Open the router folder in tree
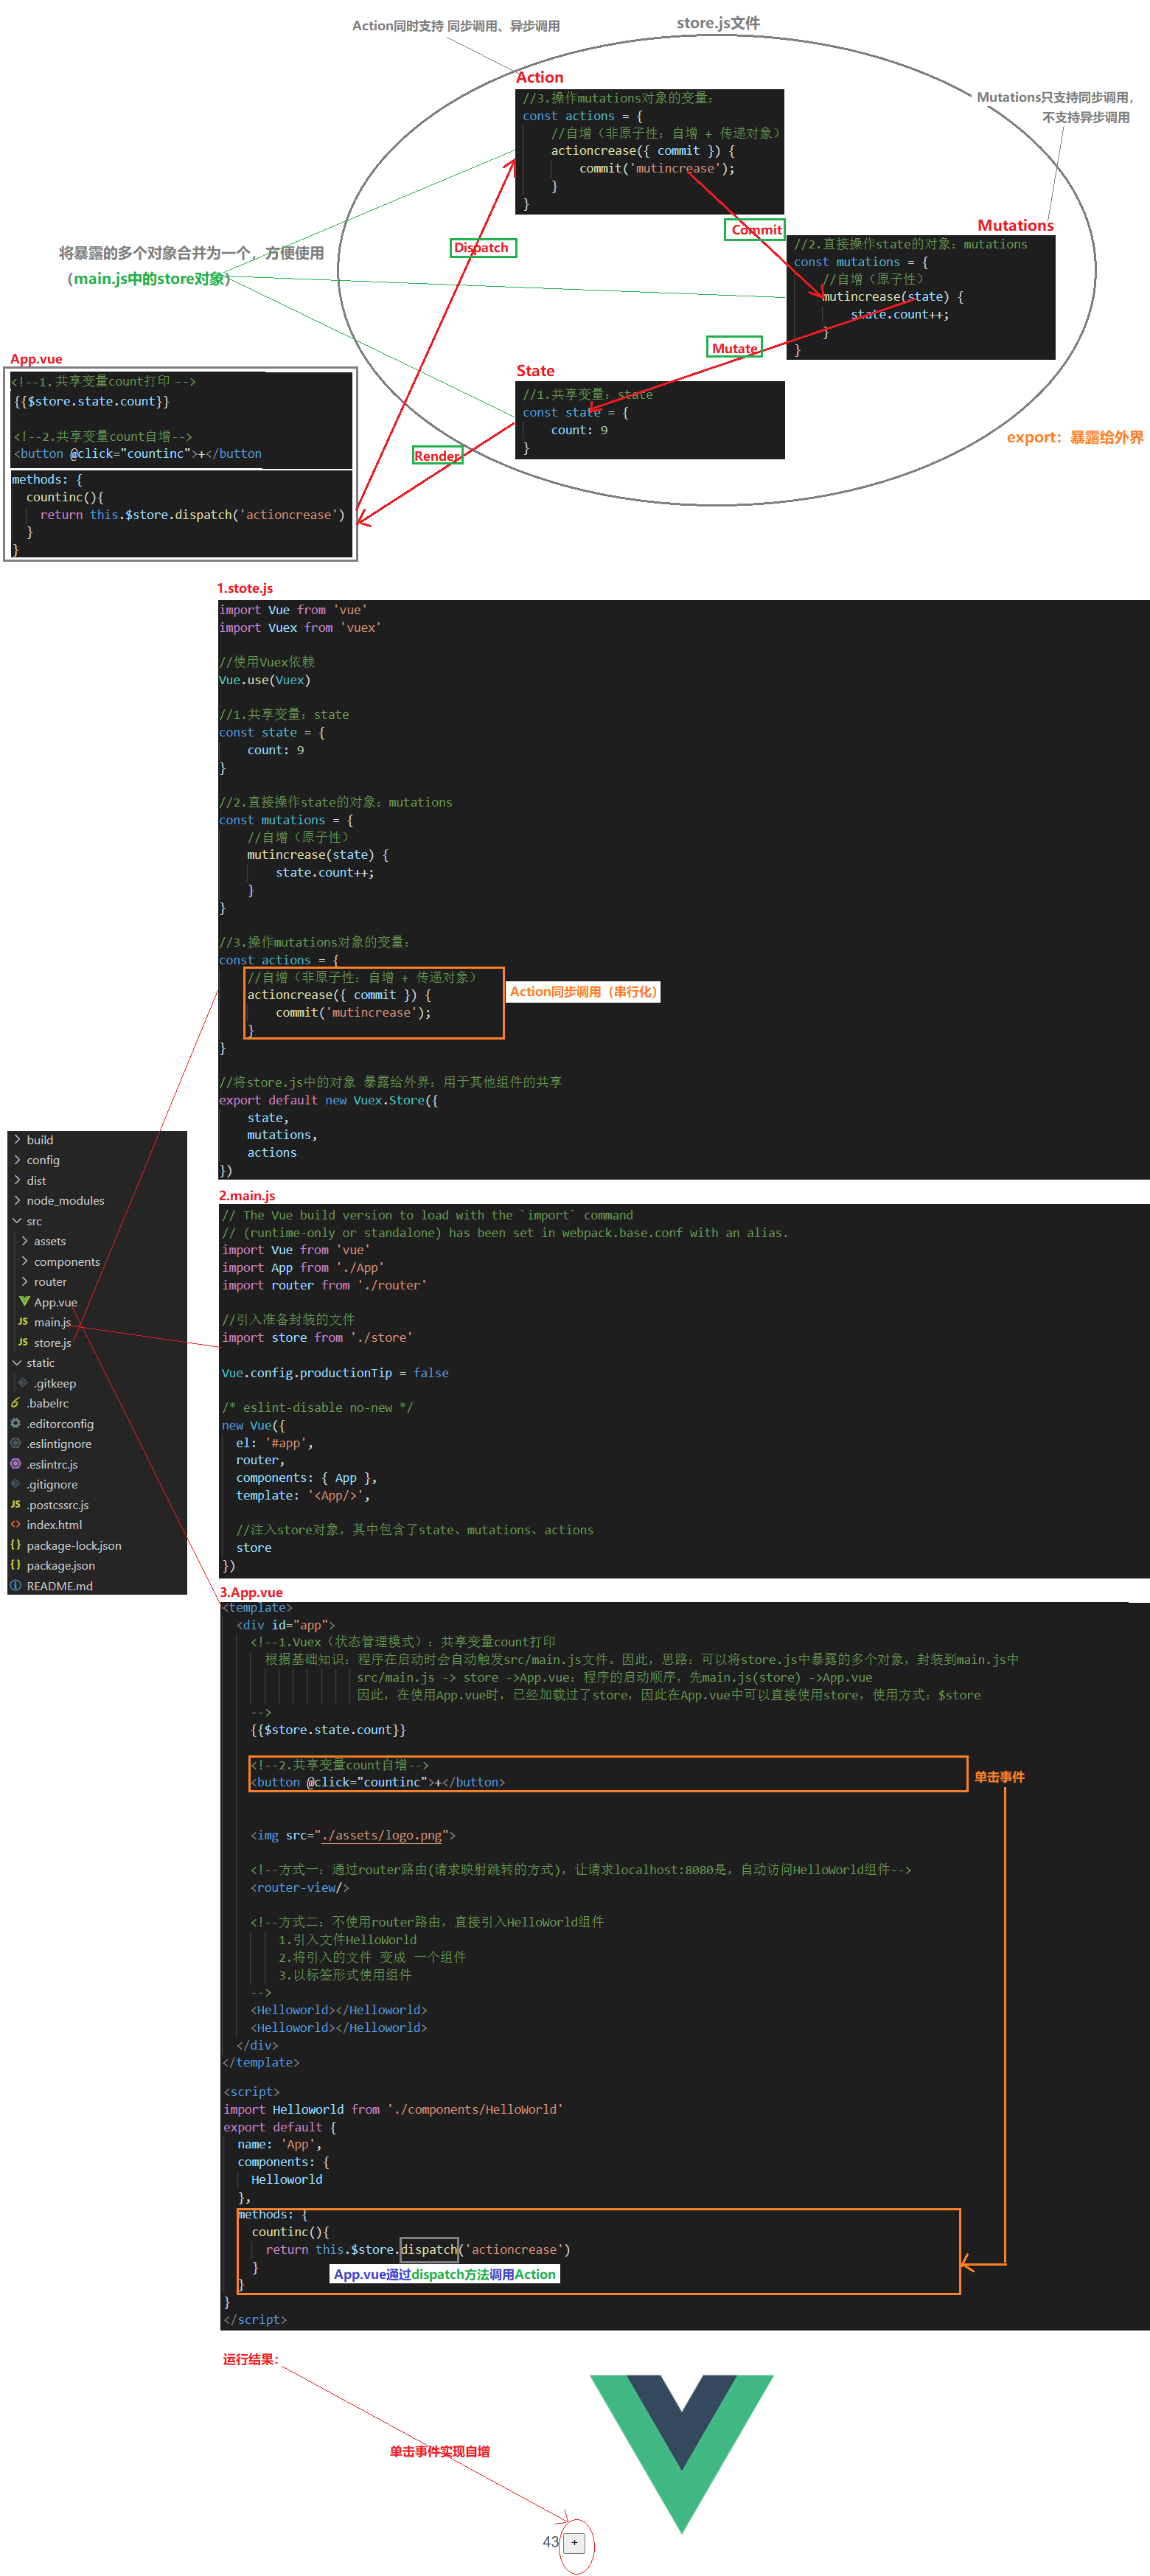Image resolution: width=1150 pixels, height=2576 pixels. pos(50,1282)
